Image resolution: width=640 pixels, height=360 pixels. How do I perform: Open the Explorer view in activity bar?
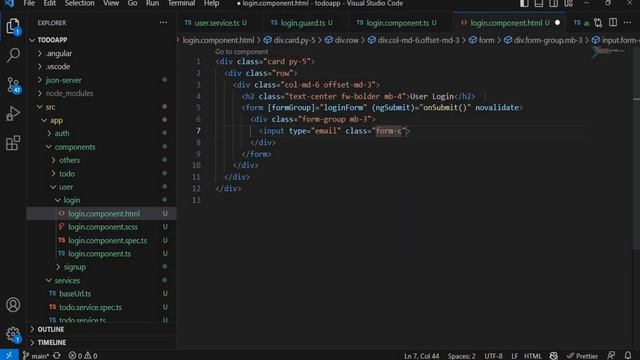point(13,27)
